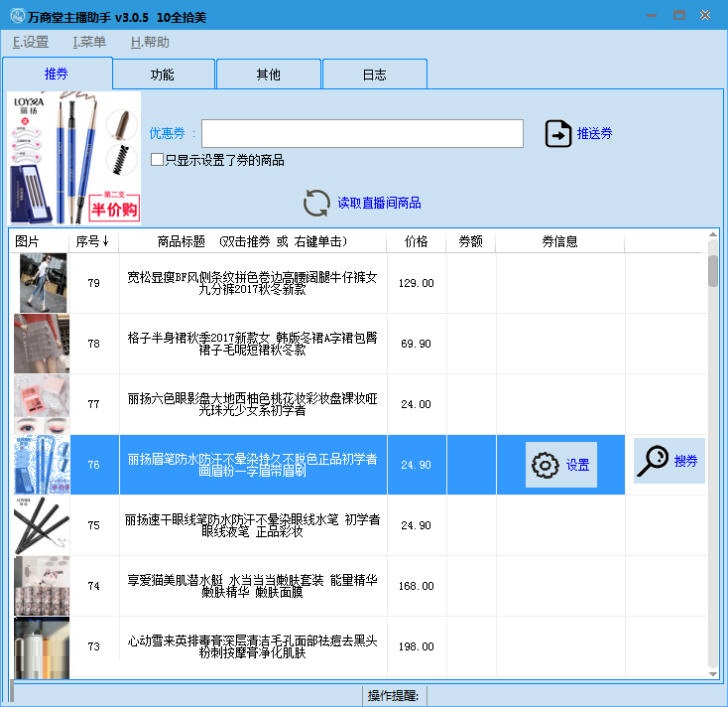The height and width of the screenshot is (707, 728).
Task: Open the H.帮助 menu
Action: pyautogui.click(x=149, y=42)
